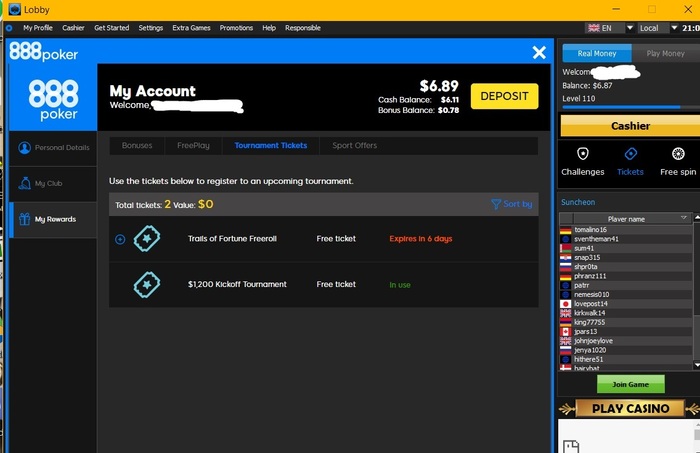Screen dimensions: 700x453
Task: Close the My Account panel with X
Action: pyautogui.click(x=539, y=53)
